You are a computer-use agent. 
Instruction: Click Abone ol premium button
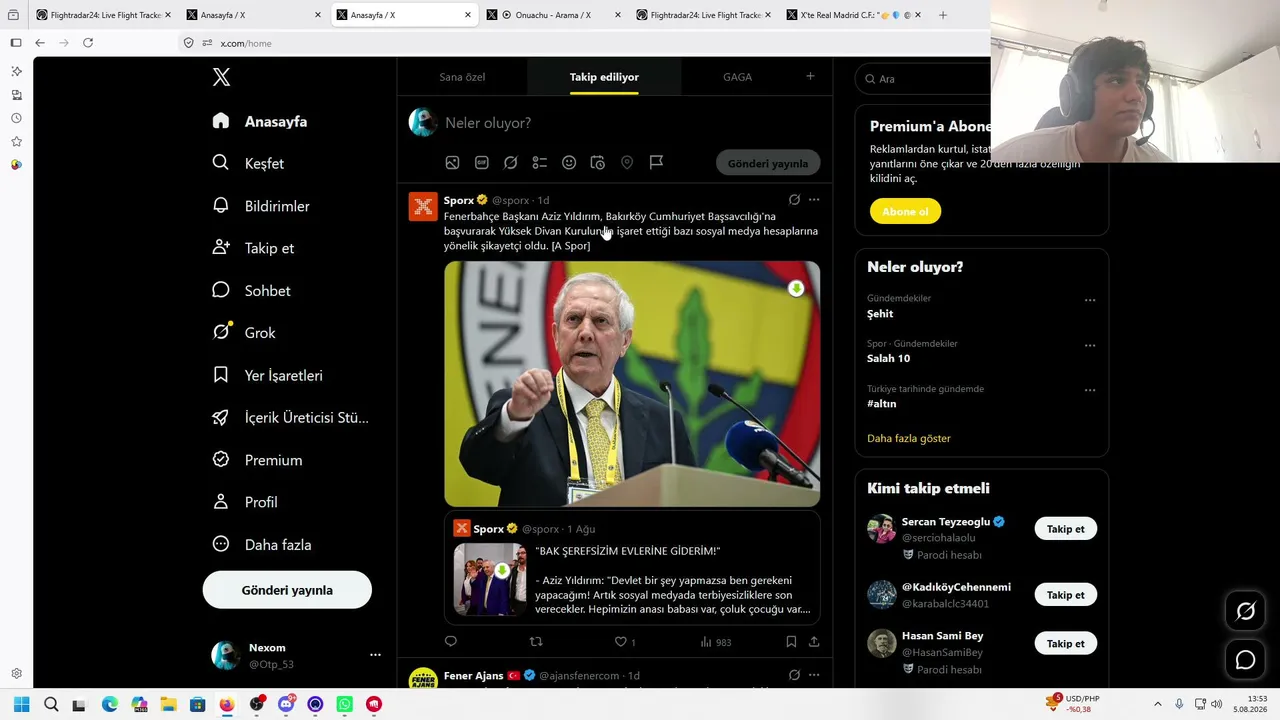(x=905, y=212)
